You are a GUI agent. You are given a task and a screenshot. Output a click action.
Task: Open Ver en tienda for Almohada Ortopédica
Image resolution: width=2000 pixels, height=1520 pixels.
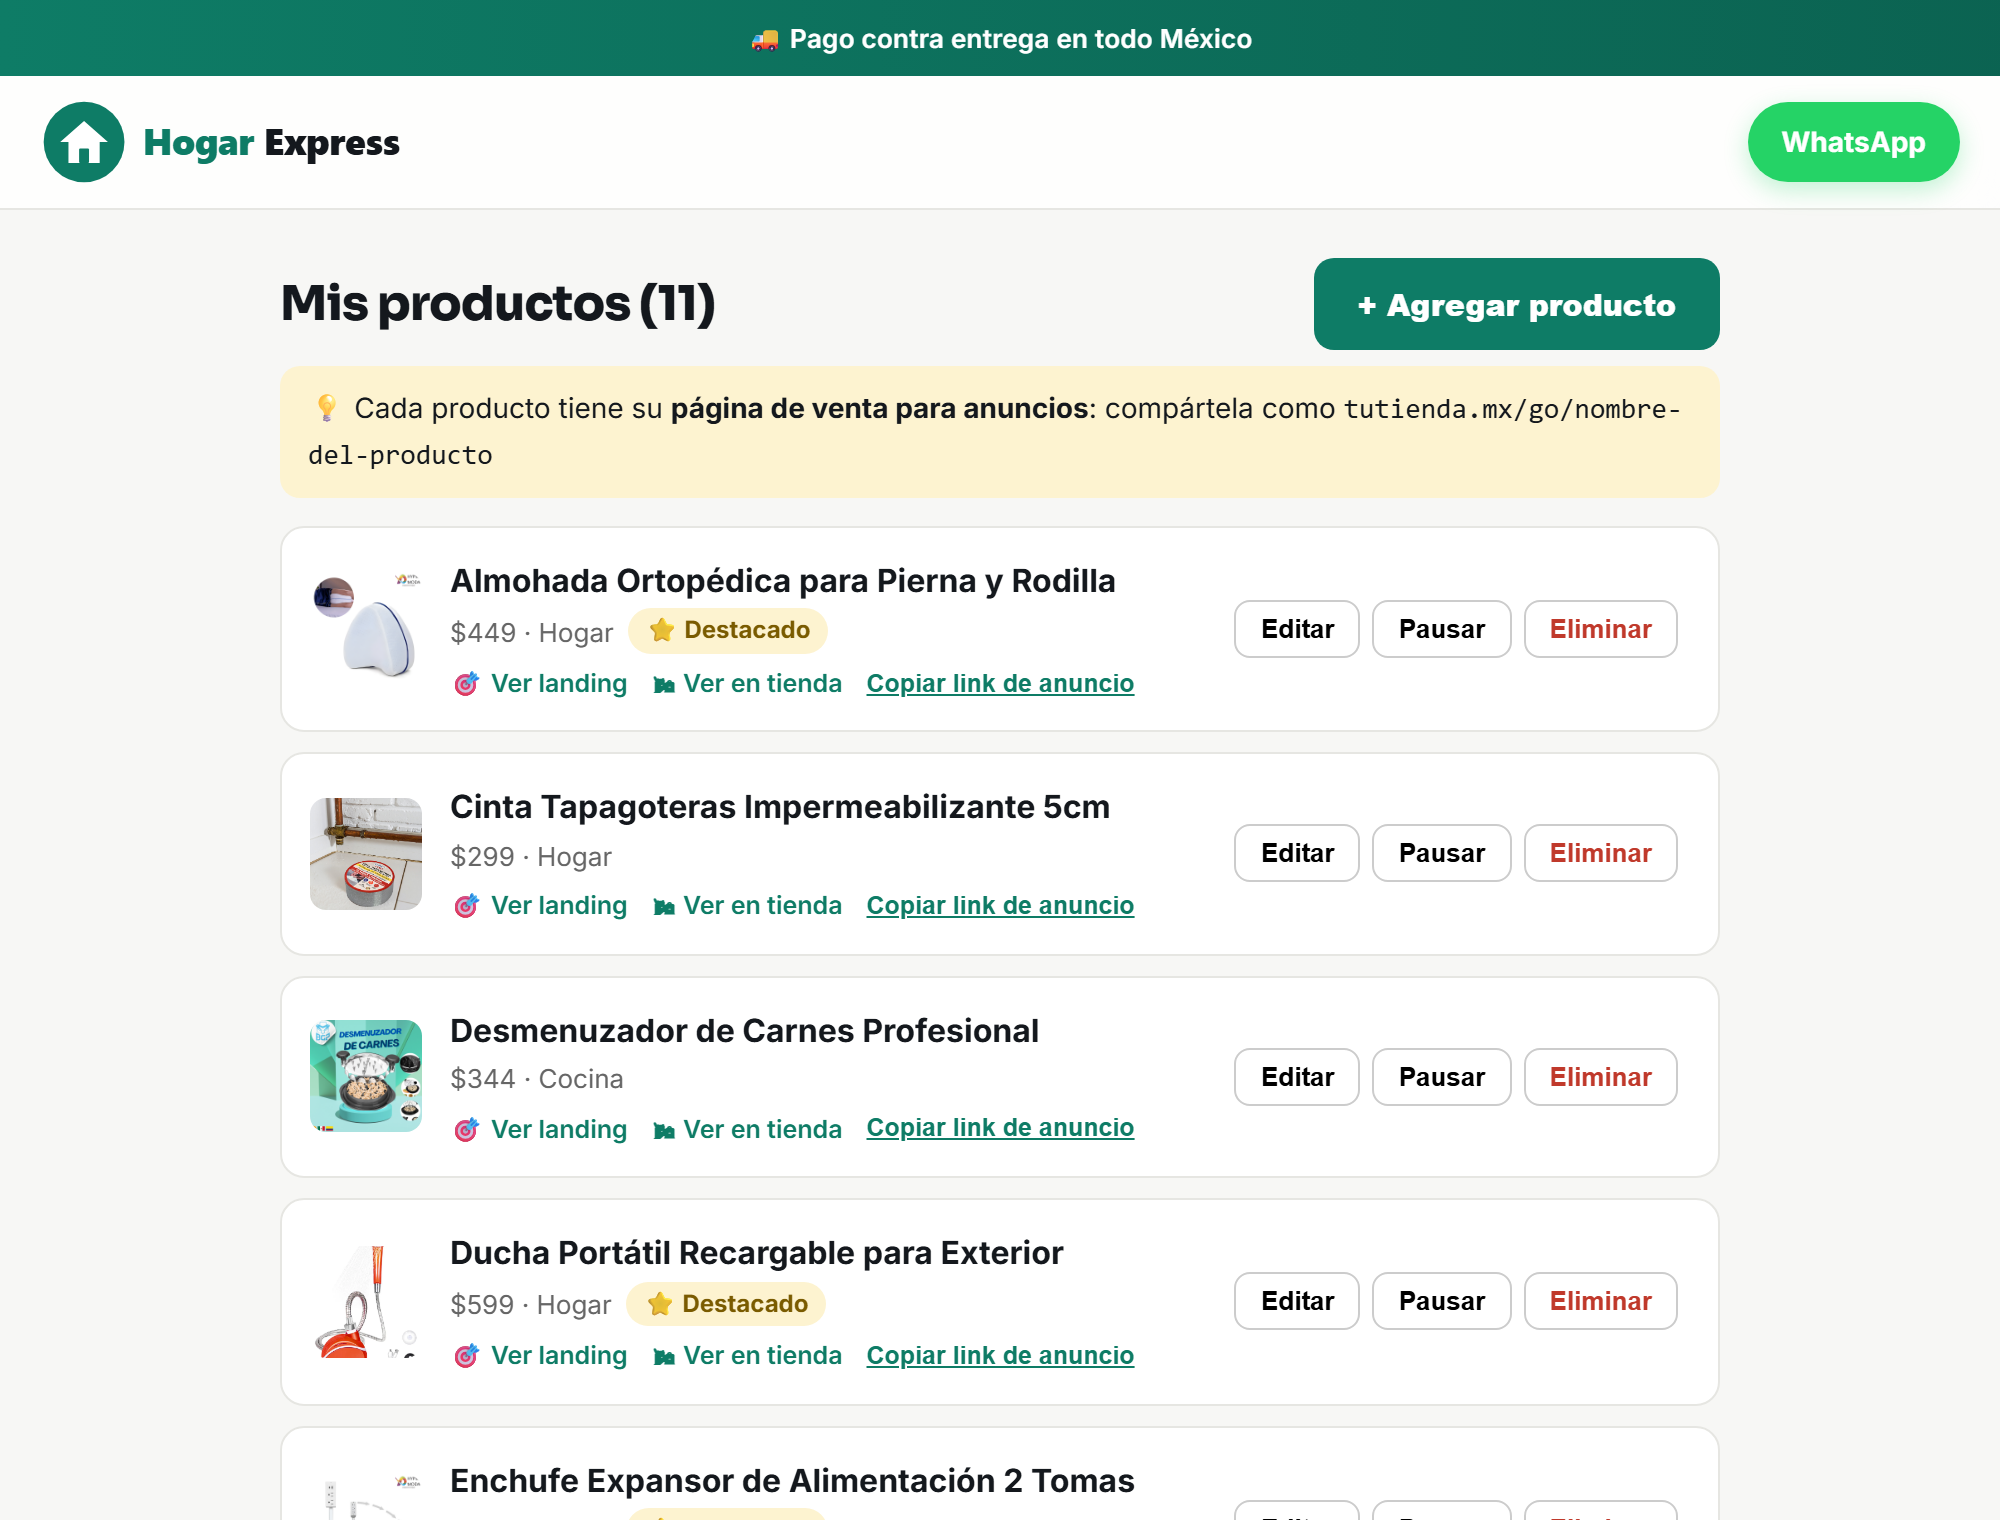[762, 684]
